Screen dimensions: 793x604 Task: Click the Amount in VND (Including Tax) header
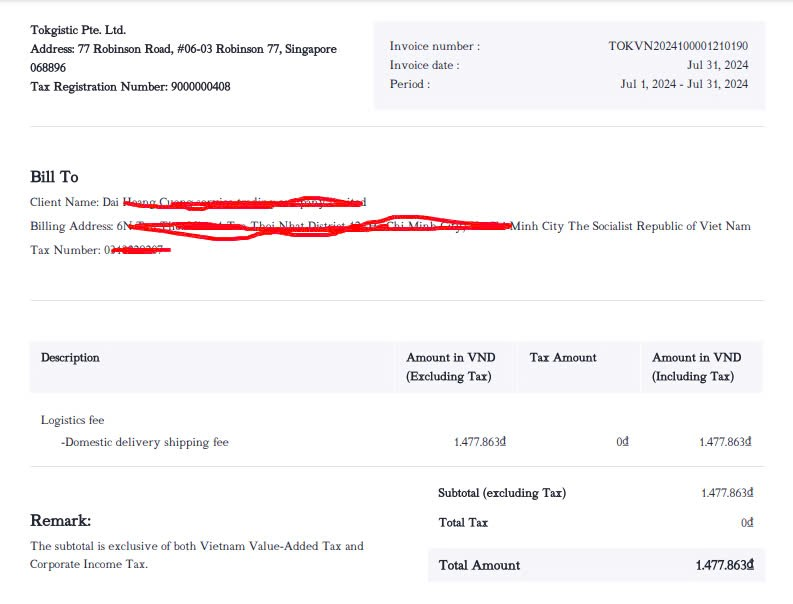click(696, 367)
